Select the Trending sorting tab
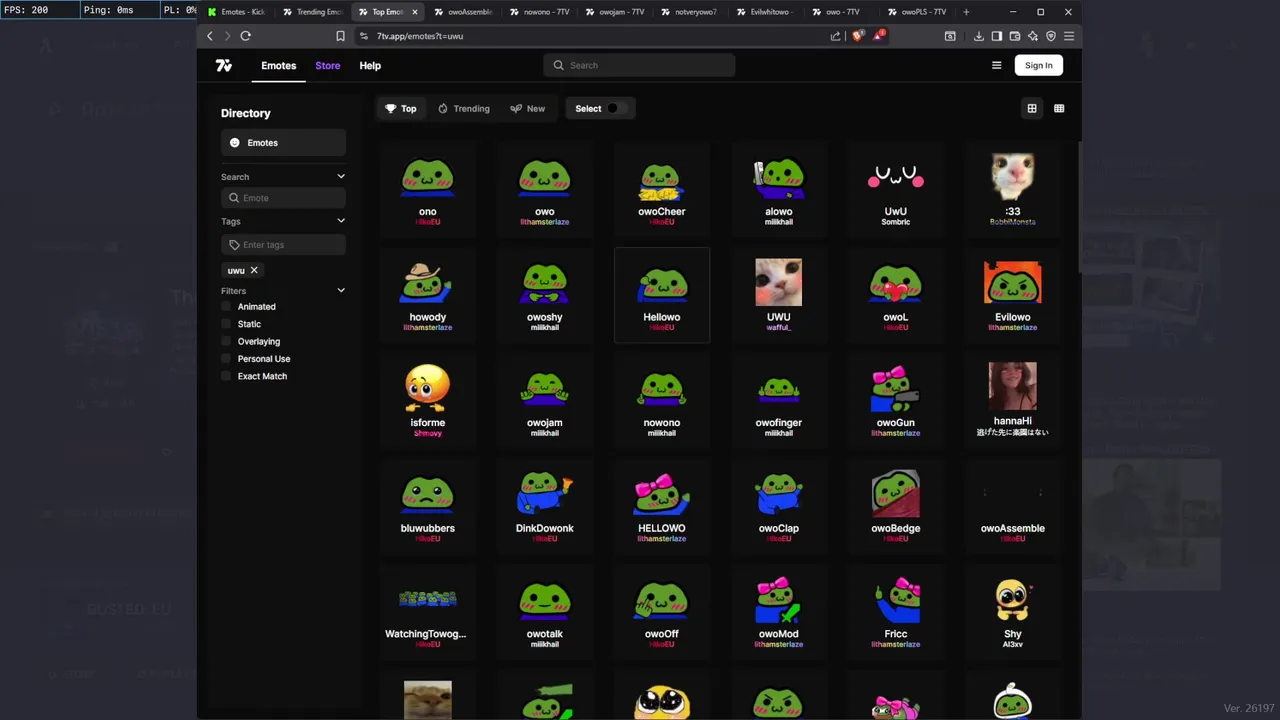Image resolution: width=1280 pixels, height=720 pixels. (x=464, y=108)
